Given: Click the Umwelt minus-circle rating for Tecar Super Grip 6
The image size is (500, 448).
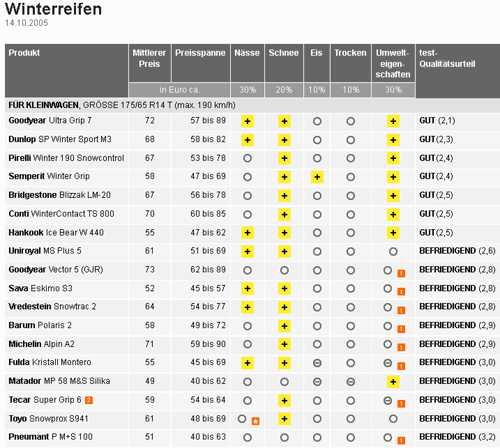Looking at the screenshot, I should click(388, 400).
